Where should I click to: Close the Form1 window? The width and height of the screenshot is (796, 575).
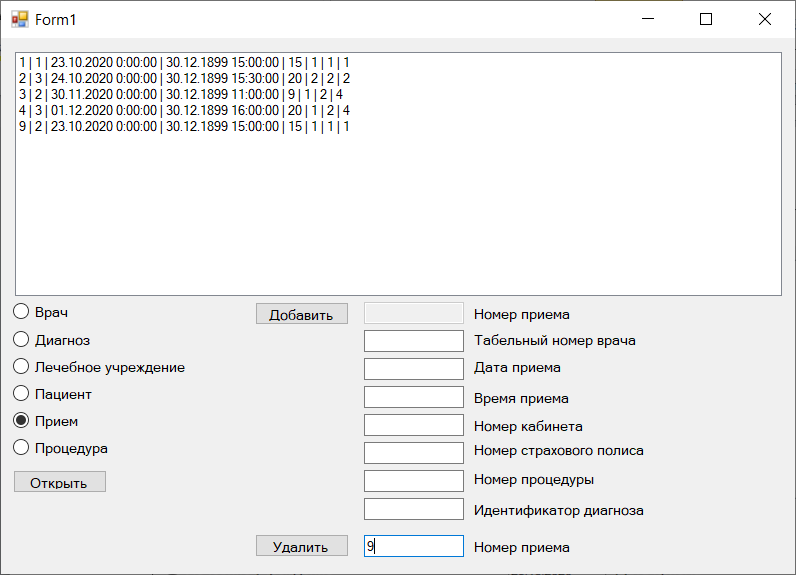(x=765, y=19)
